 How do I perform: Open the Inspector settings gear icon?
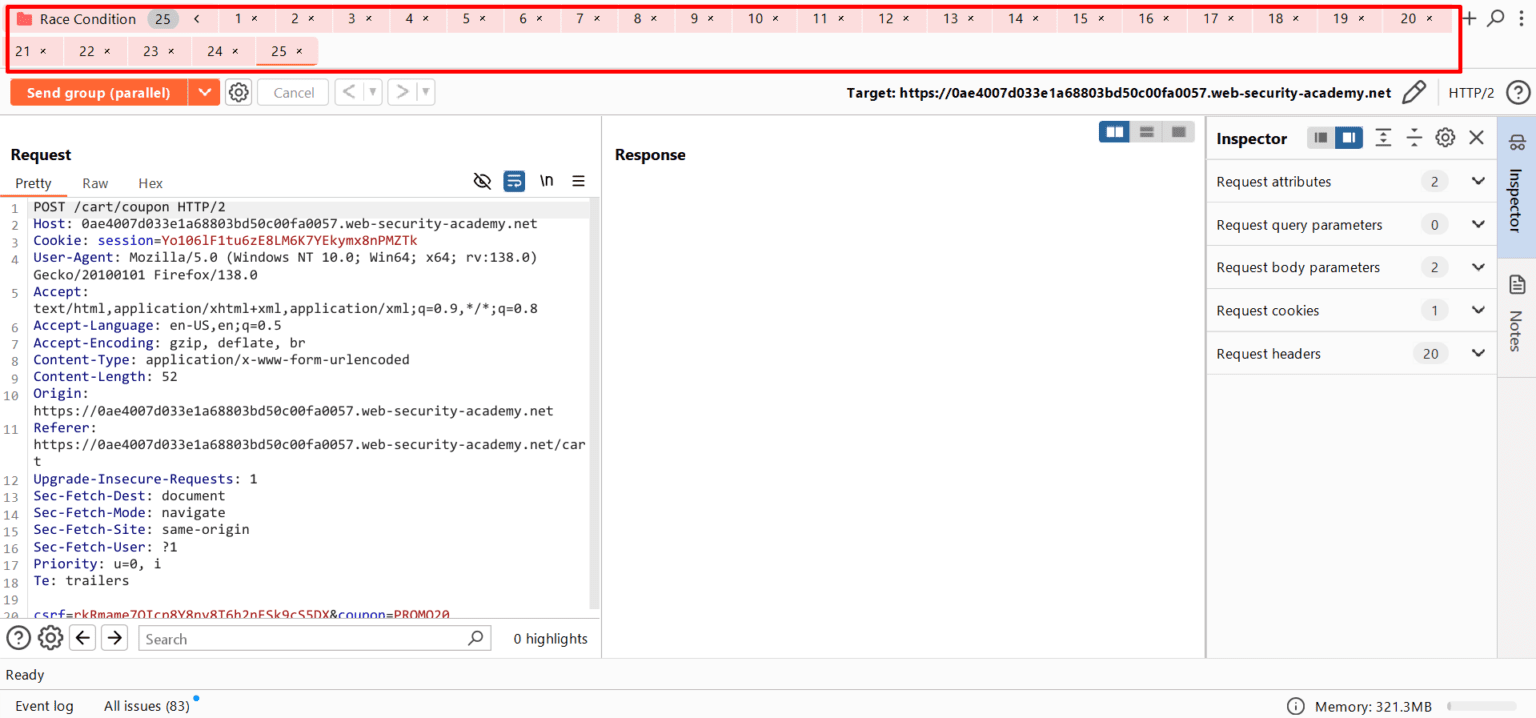point(1445,138)
